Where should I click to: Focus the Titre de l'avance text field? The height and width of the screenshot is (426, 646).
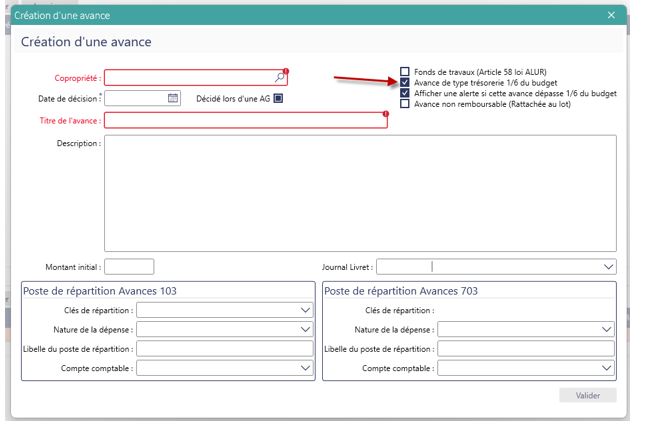(245, 120)
